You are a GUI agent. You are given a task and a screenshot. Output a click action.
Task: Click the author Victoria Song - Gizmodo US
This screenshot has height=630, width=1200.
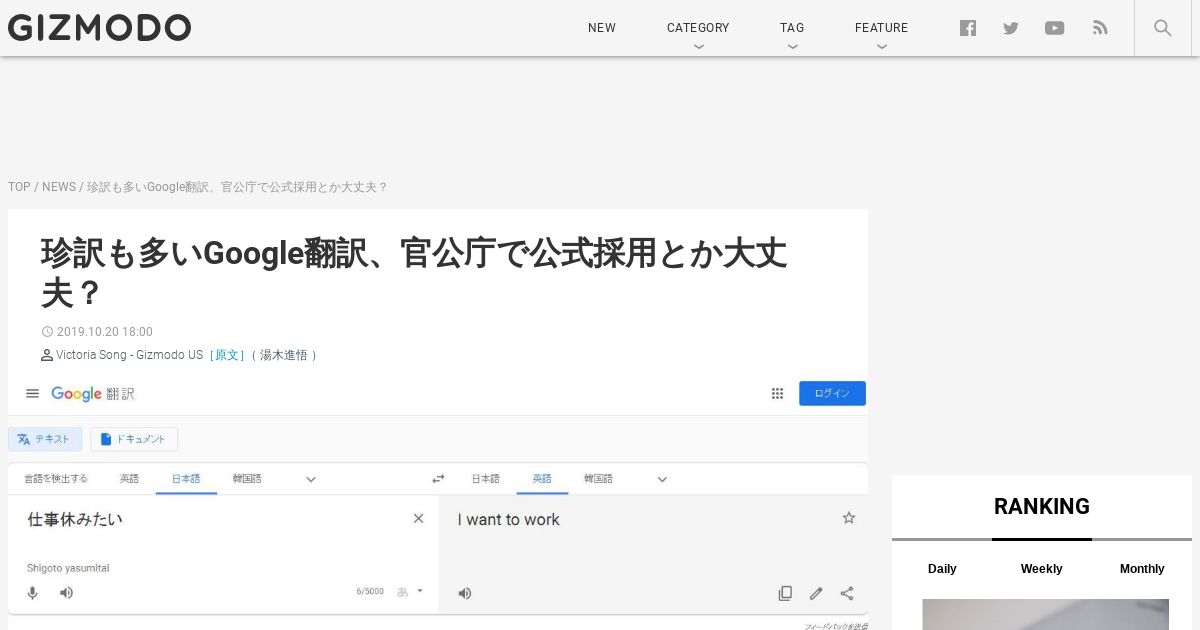pos(129,355)
